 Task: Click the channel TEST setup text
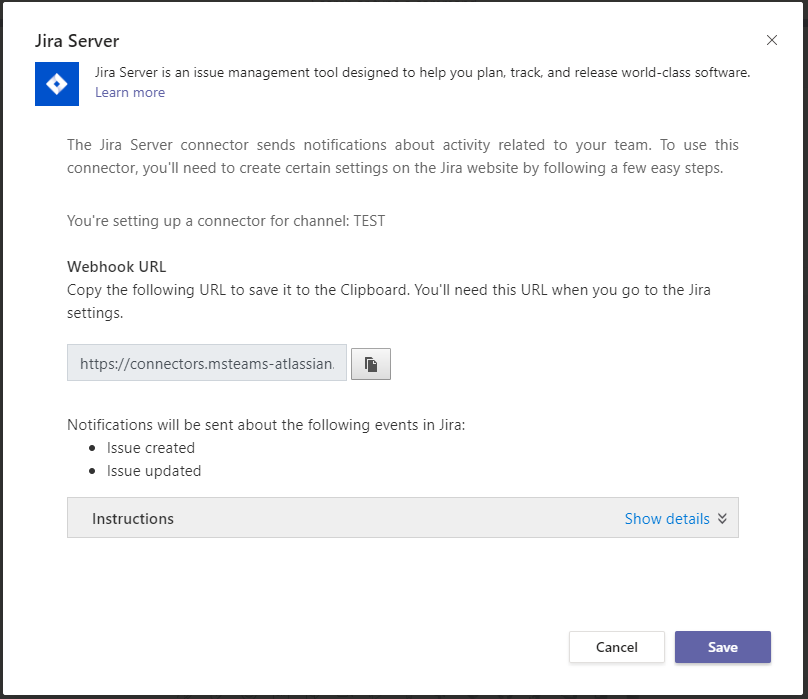(x=226, y=221)
